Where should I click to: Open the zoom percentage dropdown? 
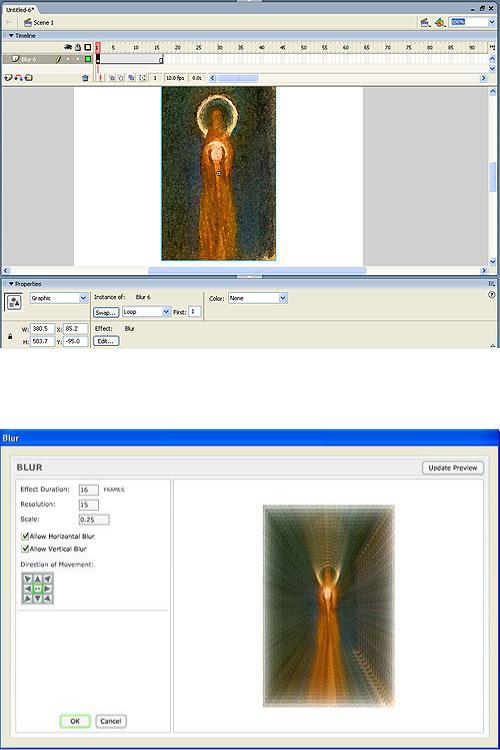click(x=491, y=22)
